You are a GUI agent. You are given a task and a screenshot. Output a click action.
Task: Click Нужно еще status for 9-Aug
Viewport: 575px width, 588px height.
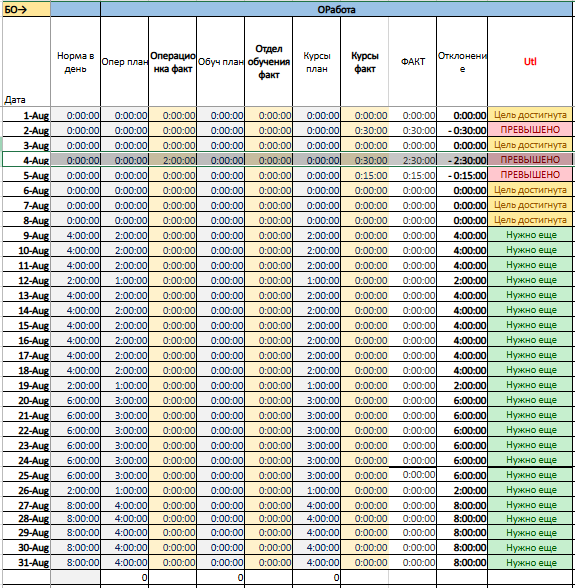point(530,235)
